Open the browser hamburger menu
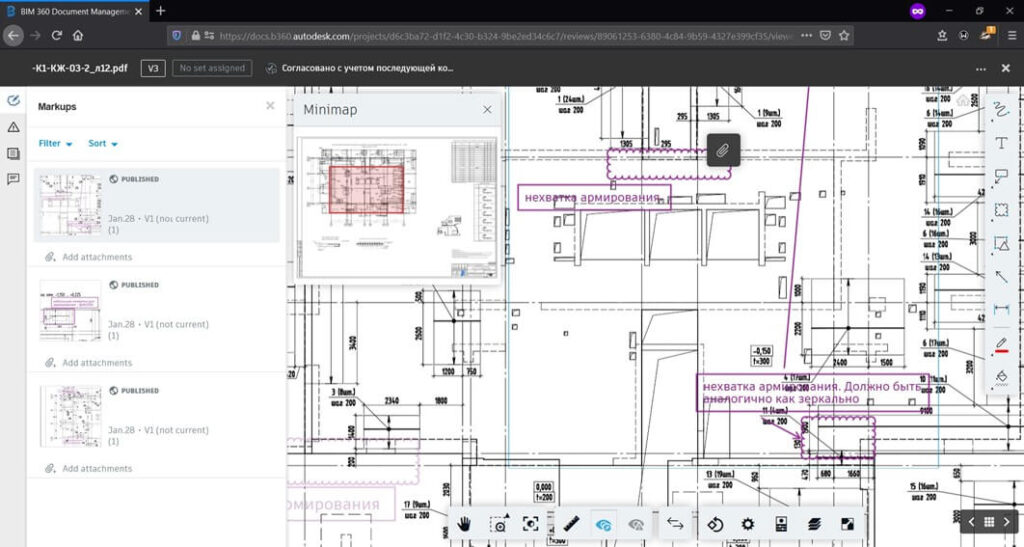 (1012, 36)
